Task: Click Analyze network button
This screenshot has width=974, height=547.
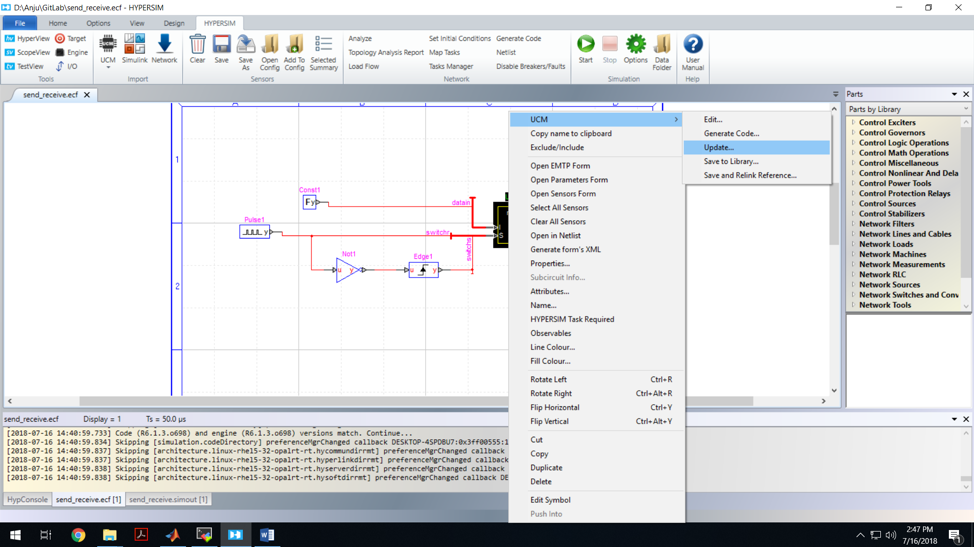Action: tap(360, 38)
